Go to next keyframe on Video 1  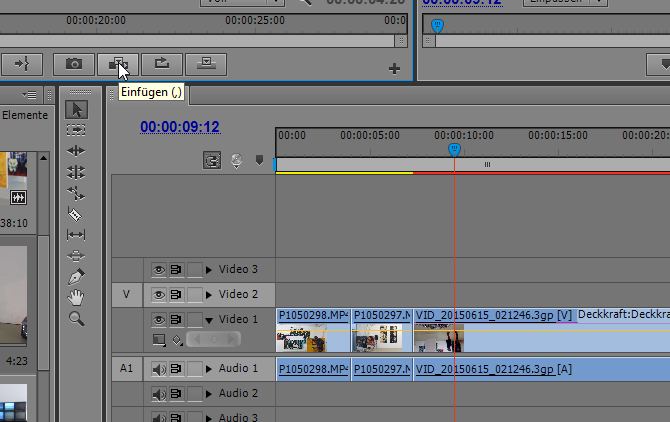point(231,340)
